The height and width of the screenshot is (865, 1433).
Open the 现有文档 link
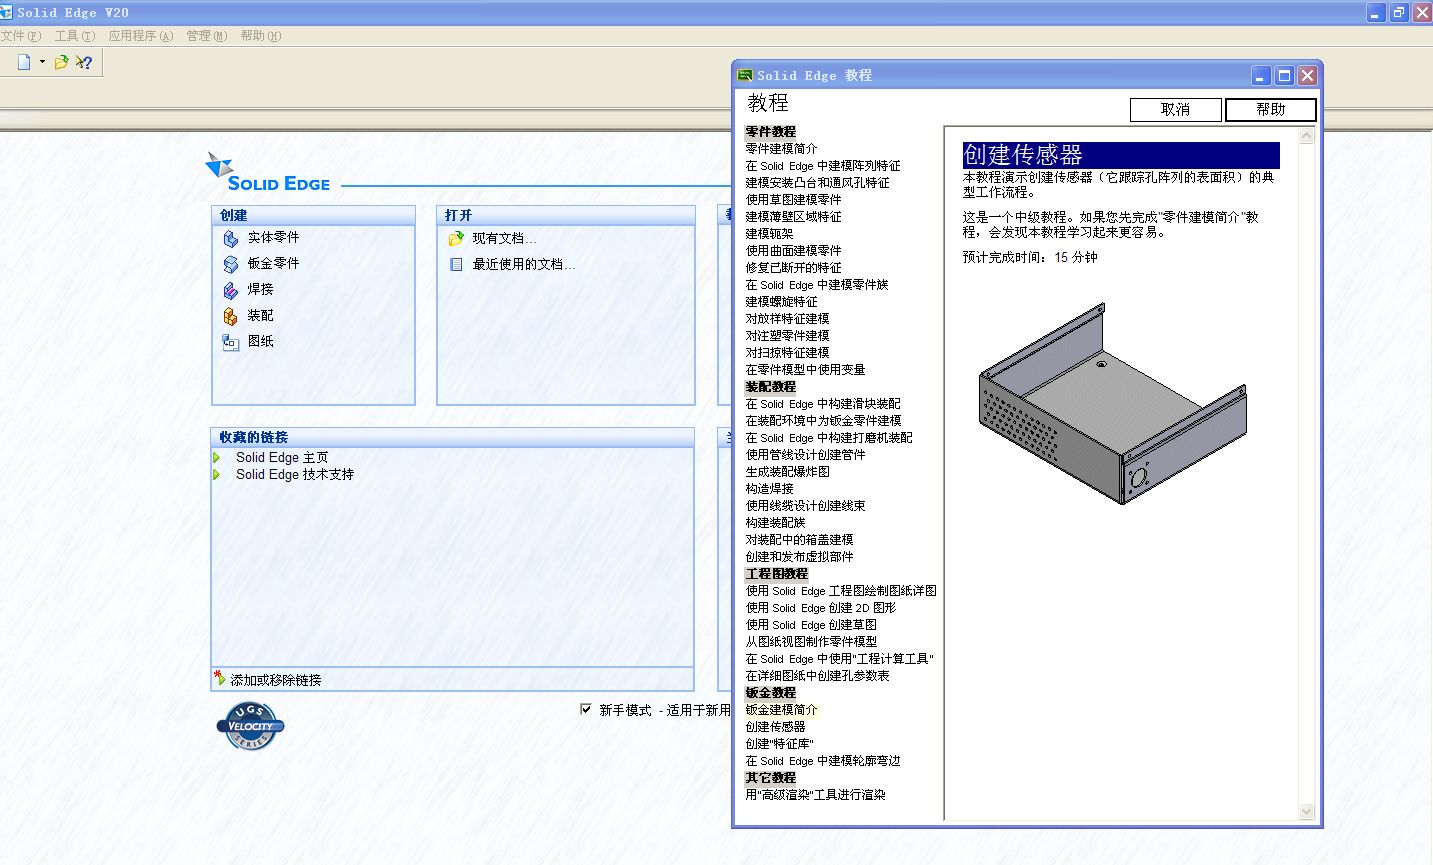pyautogui.click(x=504, y=239)
